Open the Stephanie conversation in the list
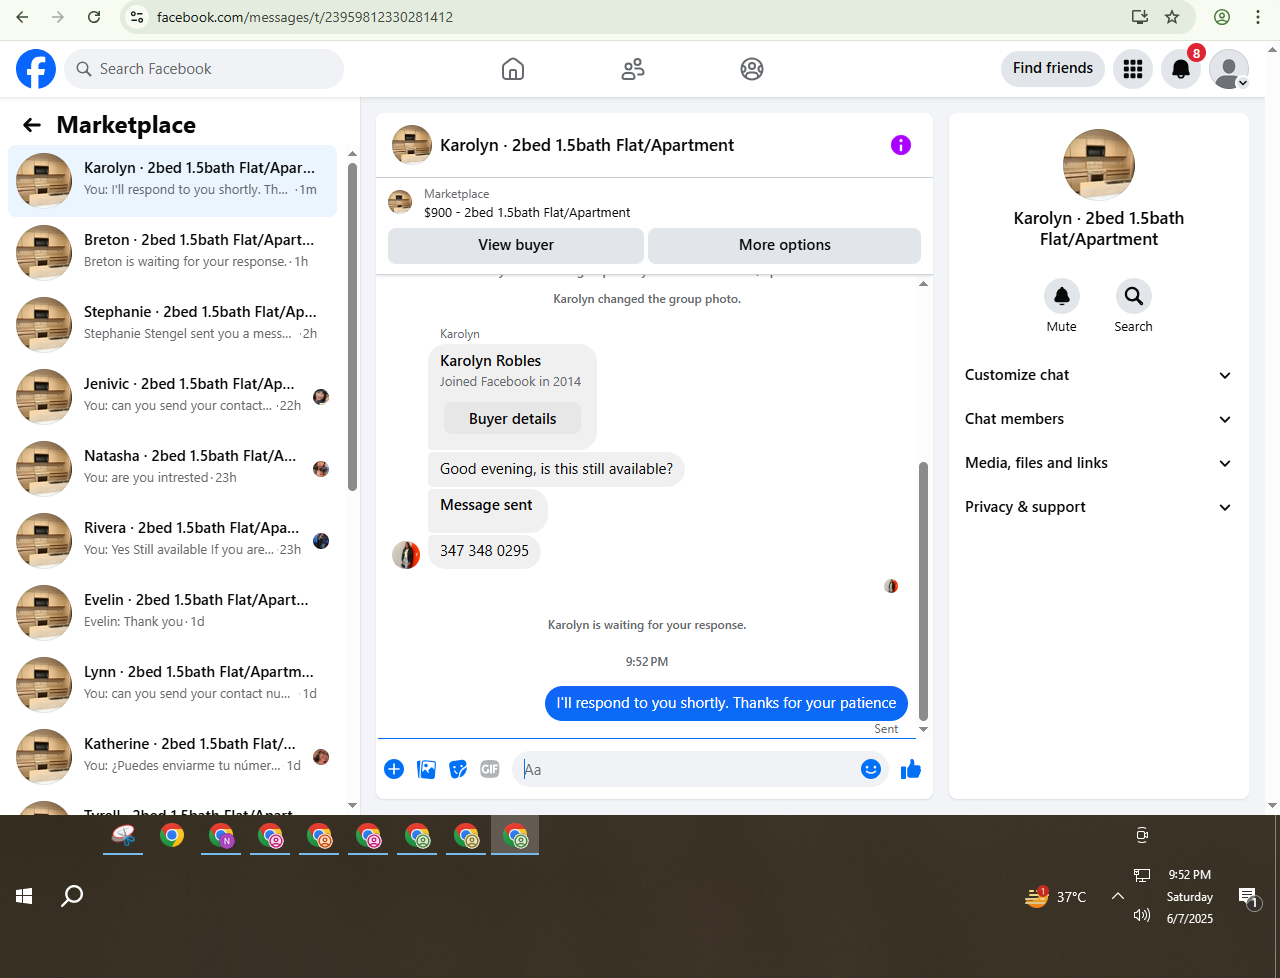Viewport: 1280px width, 978px height. (172, 324)
